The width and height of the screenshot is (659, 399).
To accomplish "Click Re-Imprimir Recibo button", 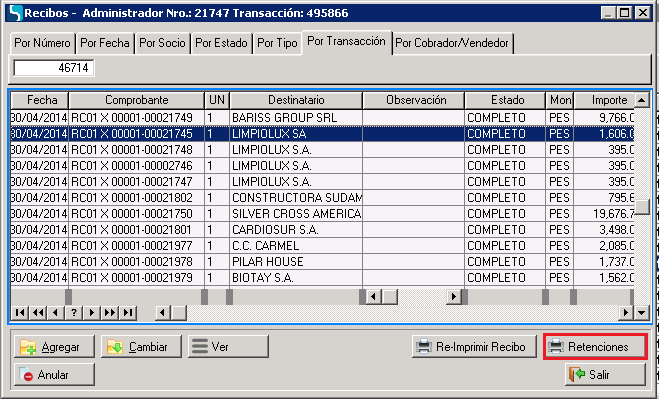I will 474,347.
